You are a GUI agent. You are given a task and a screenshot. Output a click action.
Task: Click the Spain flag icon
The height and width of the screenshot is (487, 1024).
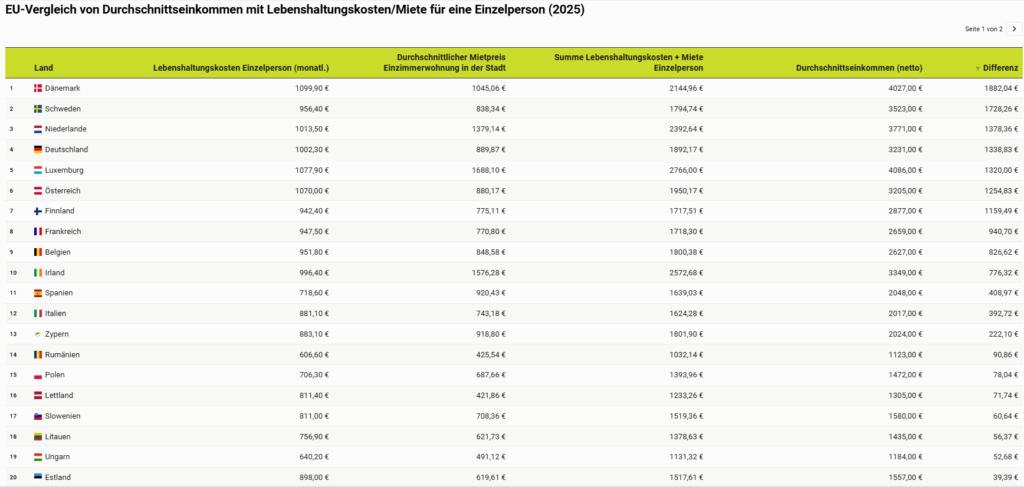[x=38, y=293]
